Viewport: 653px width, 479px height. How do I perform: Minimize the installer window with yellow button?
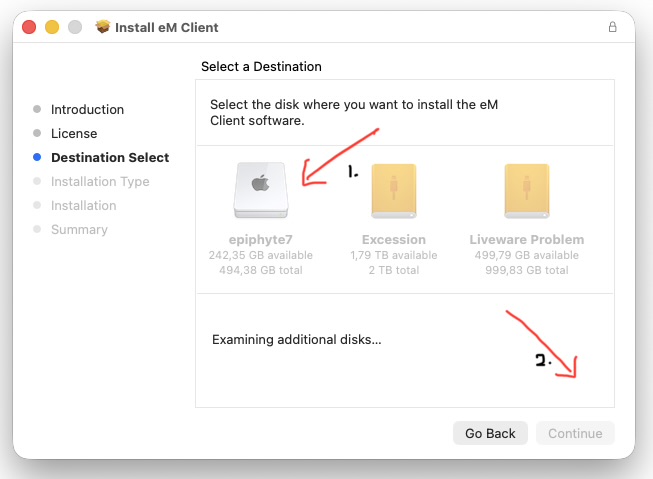pos(51,27)
